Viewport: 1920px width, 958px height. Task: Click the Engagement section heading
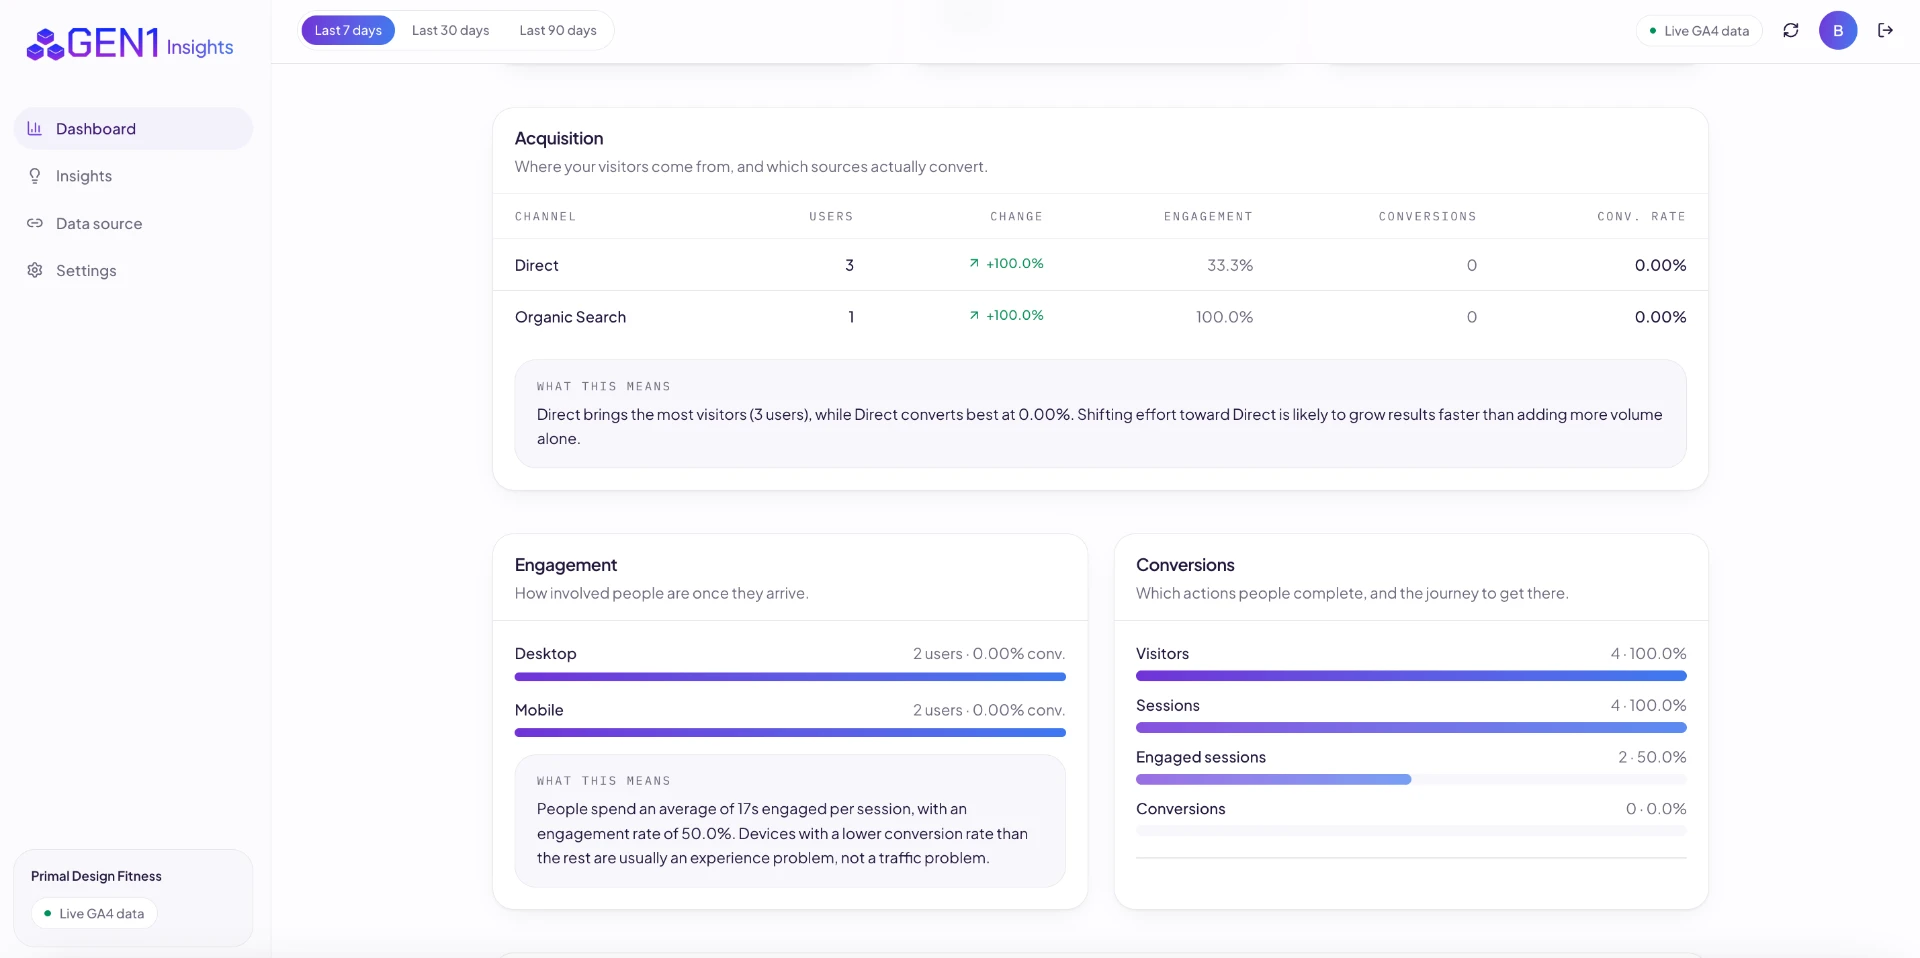566,565
